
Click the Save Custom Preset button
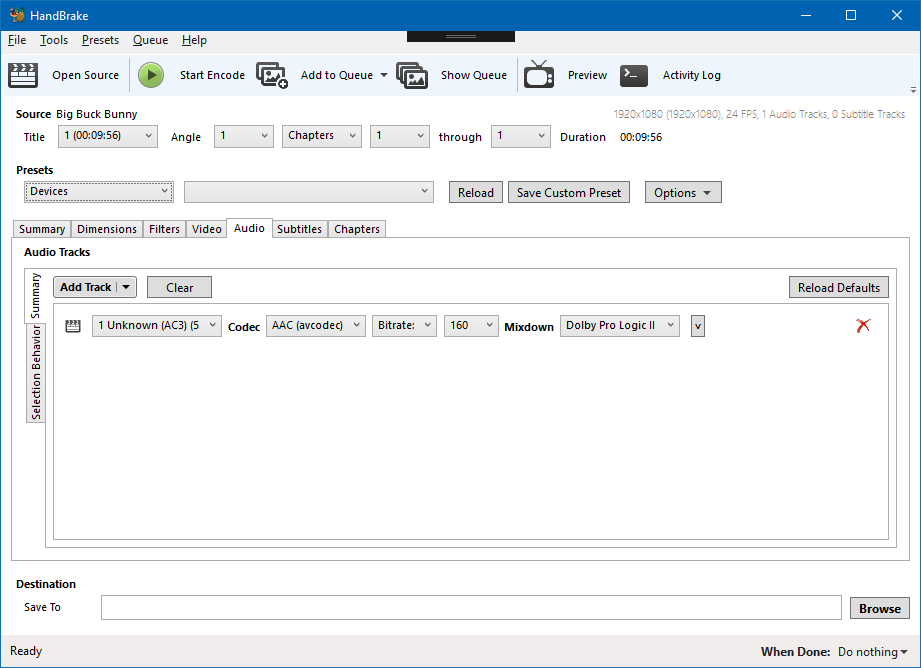point(569,192)
